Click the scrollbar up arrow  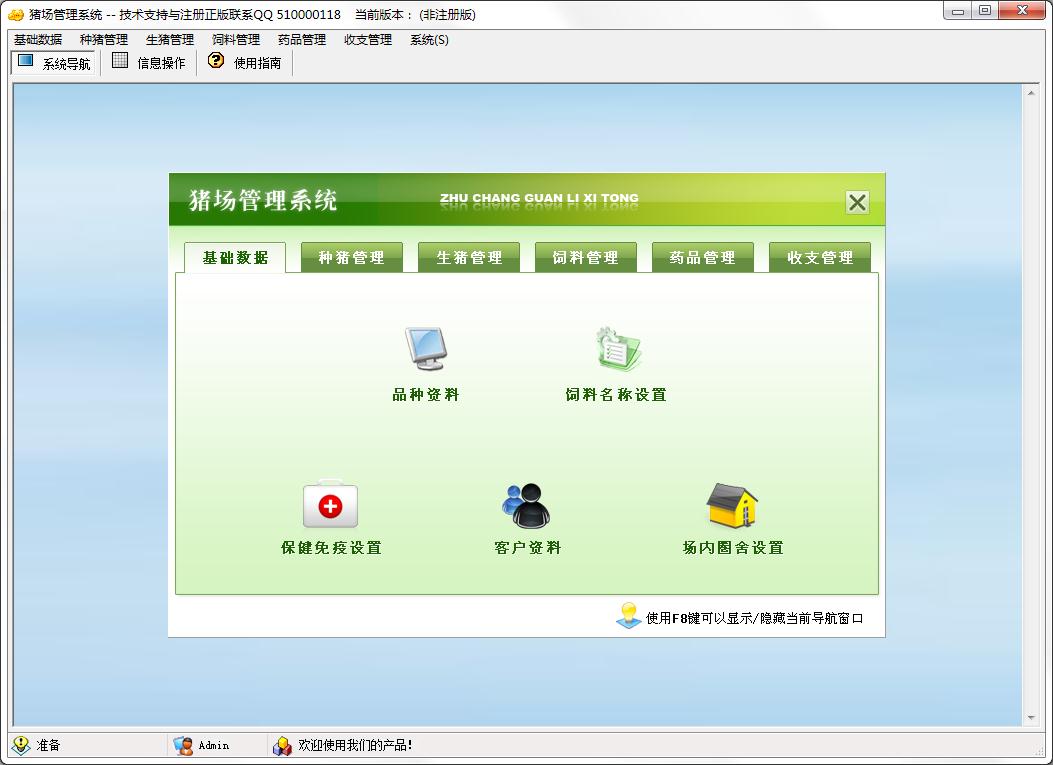tap(1031, 93)
